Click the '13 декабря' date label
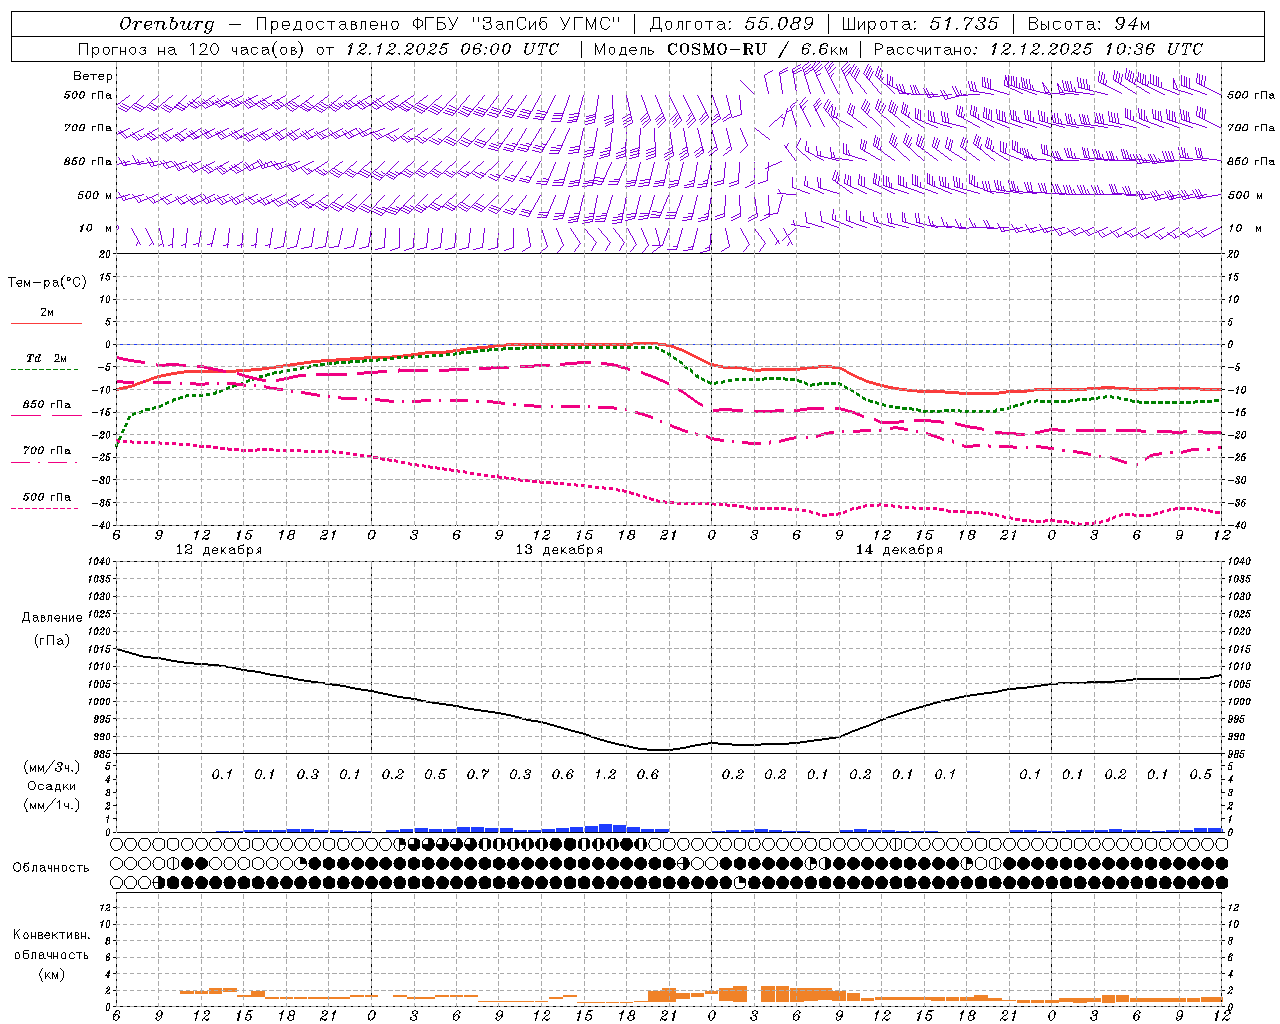1280x1024 pixels. coord(559,550)
